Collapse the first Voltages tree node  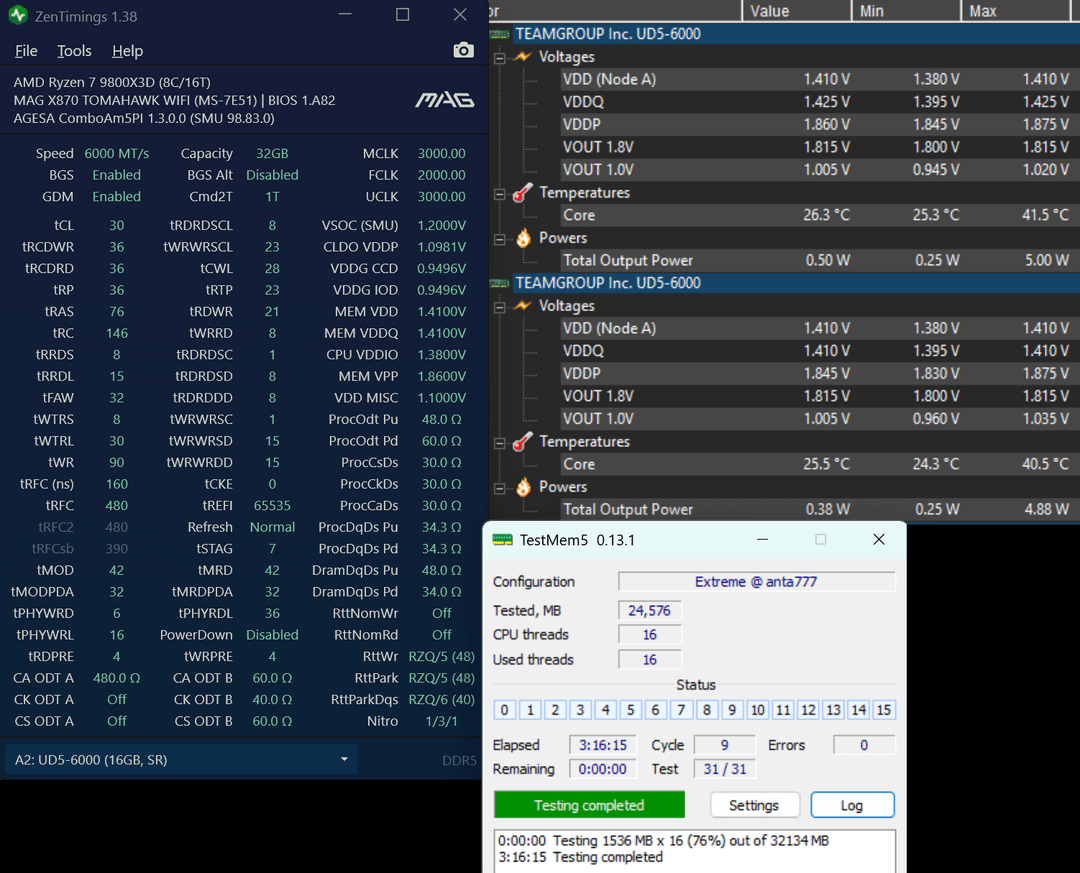(499, 57)
